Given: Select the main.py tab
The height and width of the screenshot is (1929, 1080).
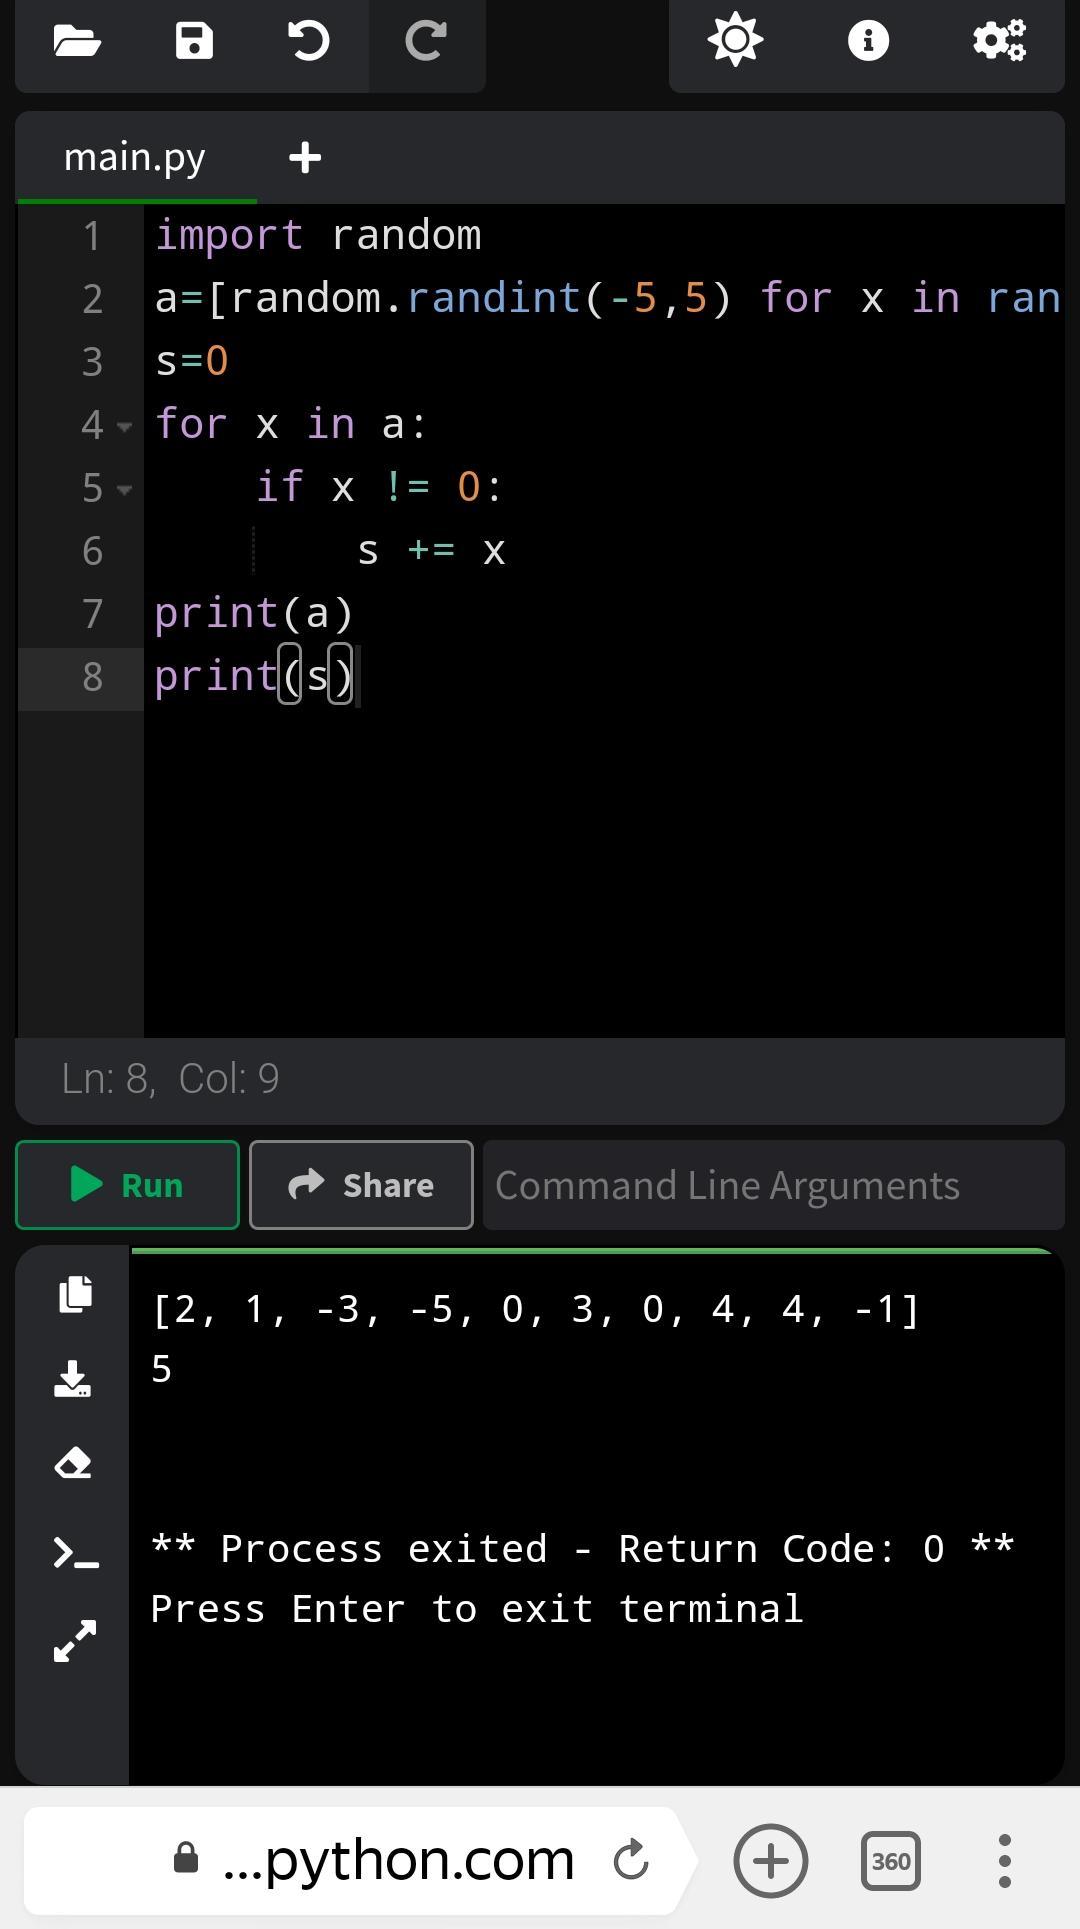Looking at the screenshot, I should 136,158.
